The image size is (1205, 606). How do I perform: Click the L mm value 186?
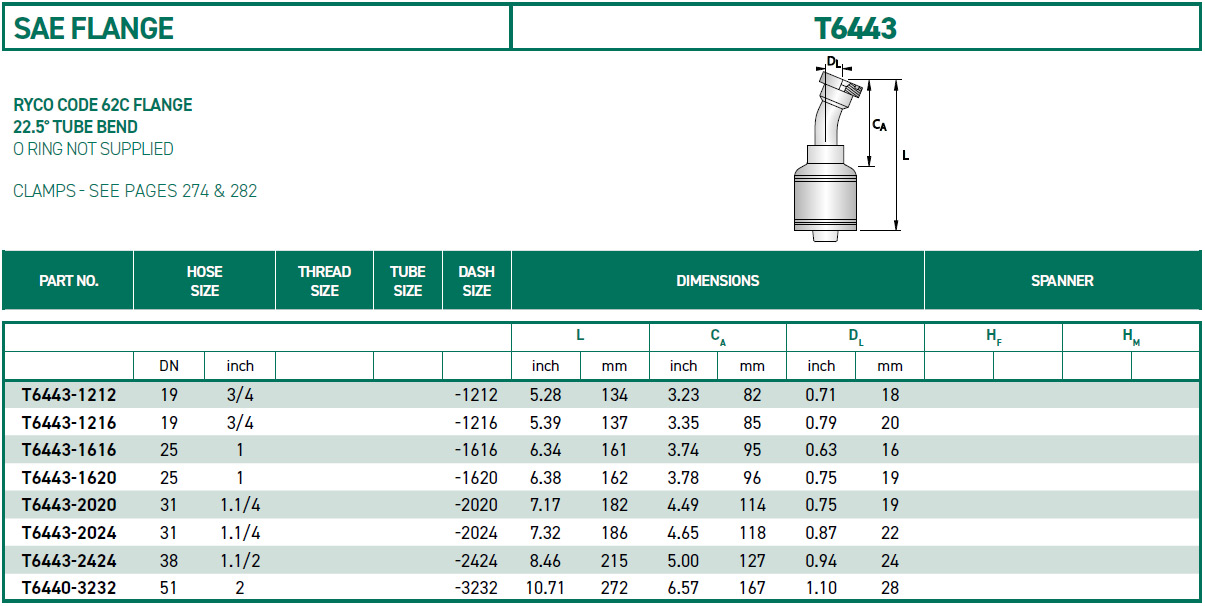coord(614,532)
